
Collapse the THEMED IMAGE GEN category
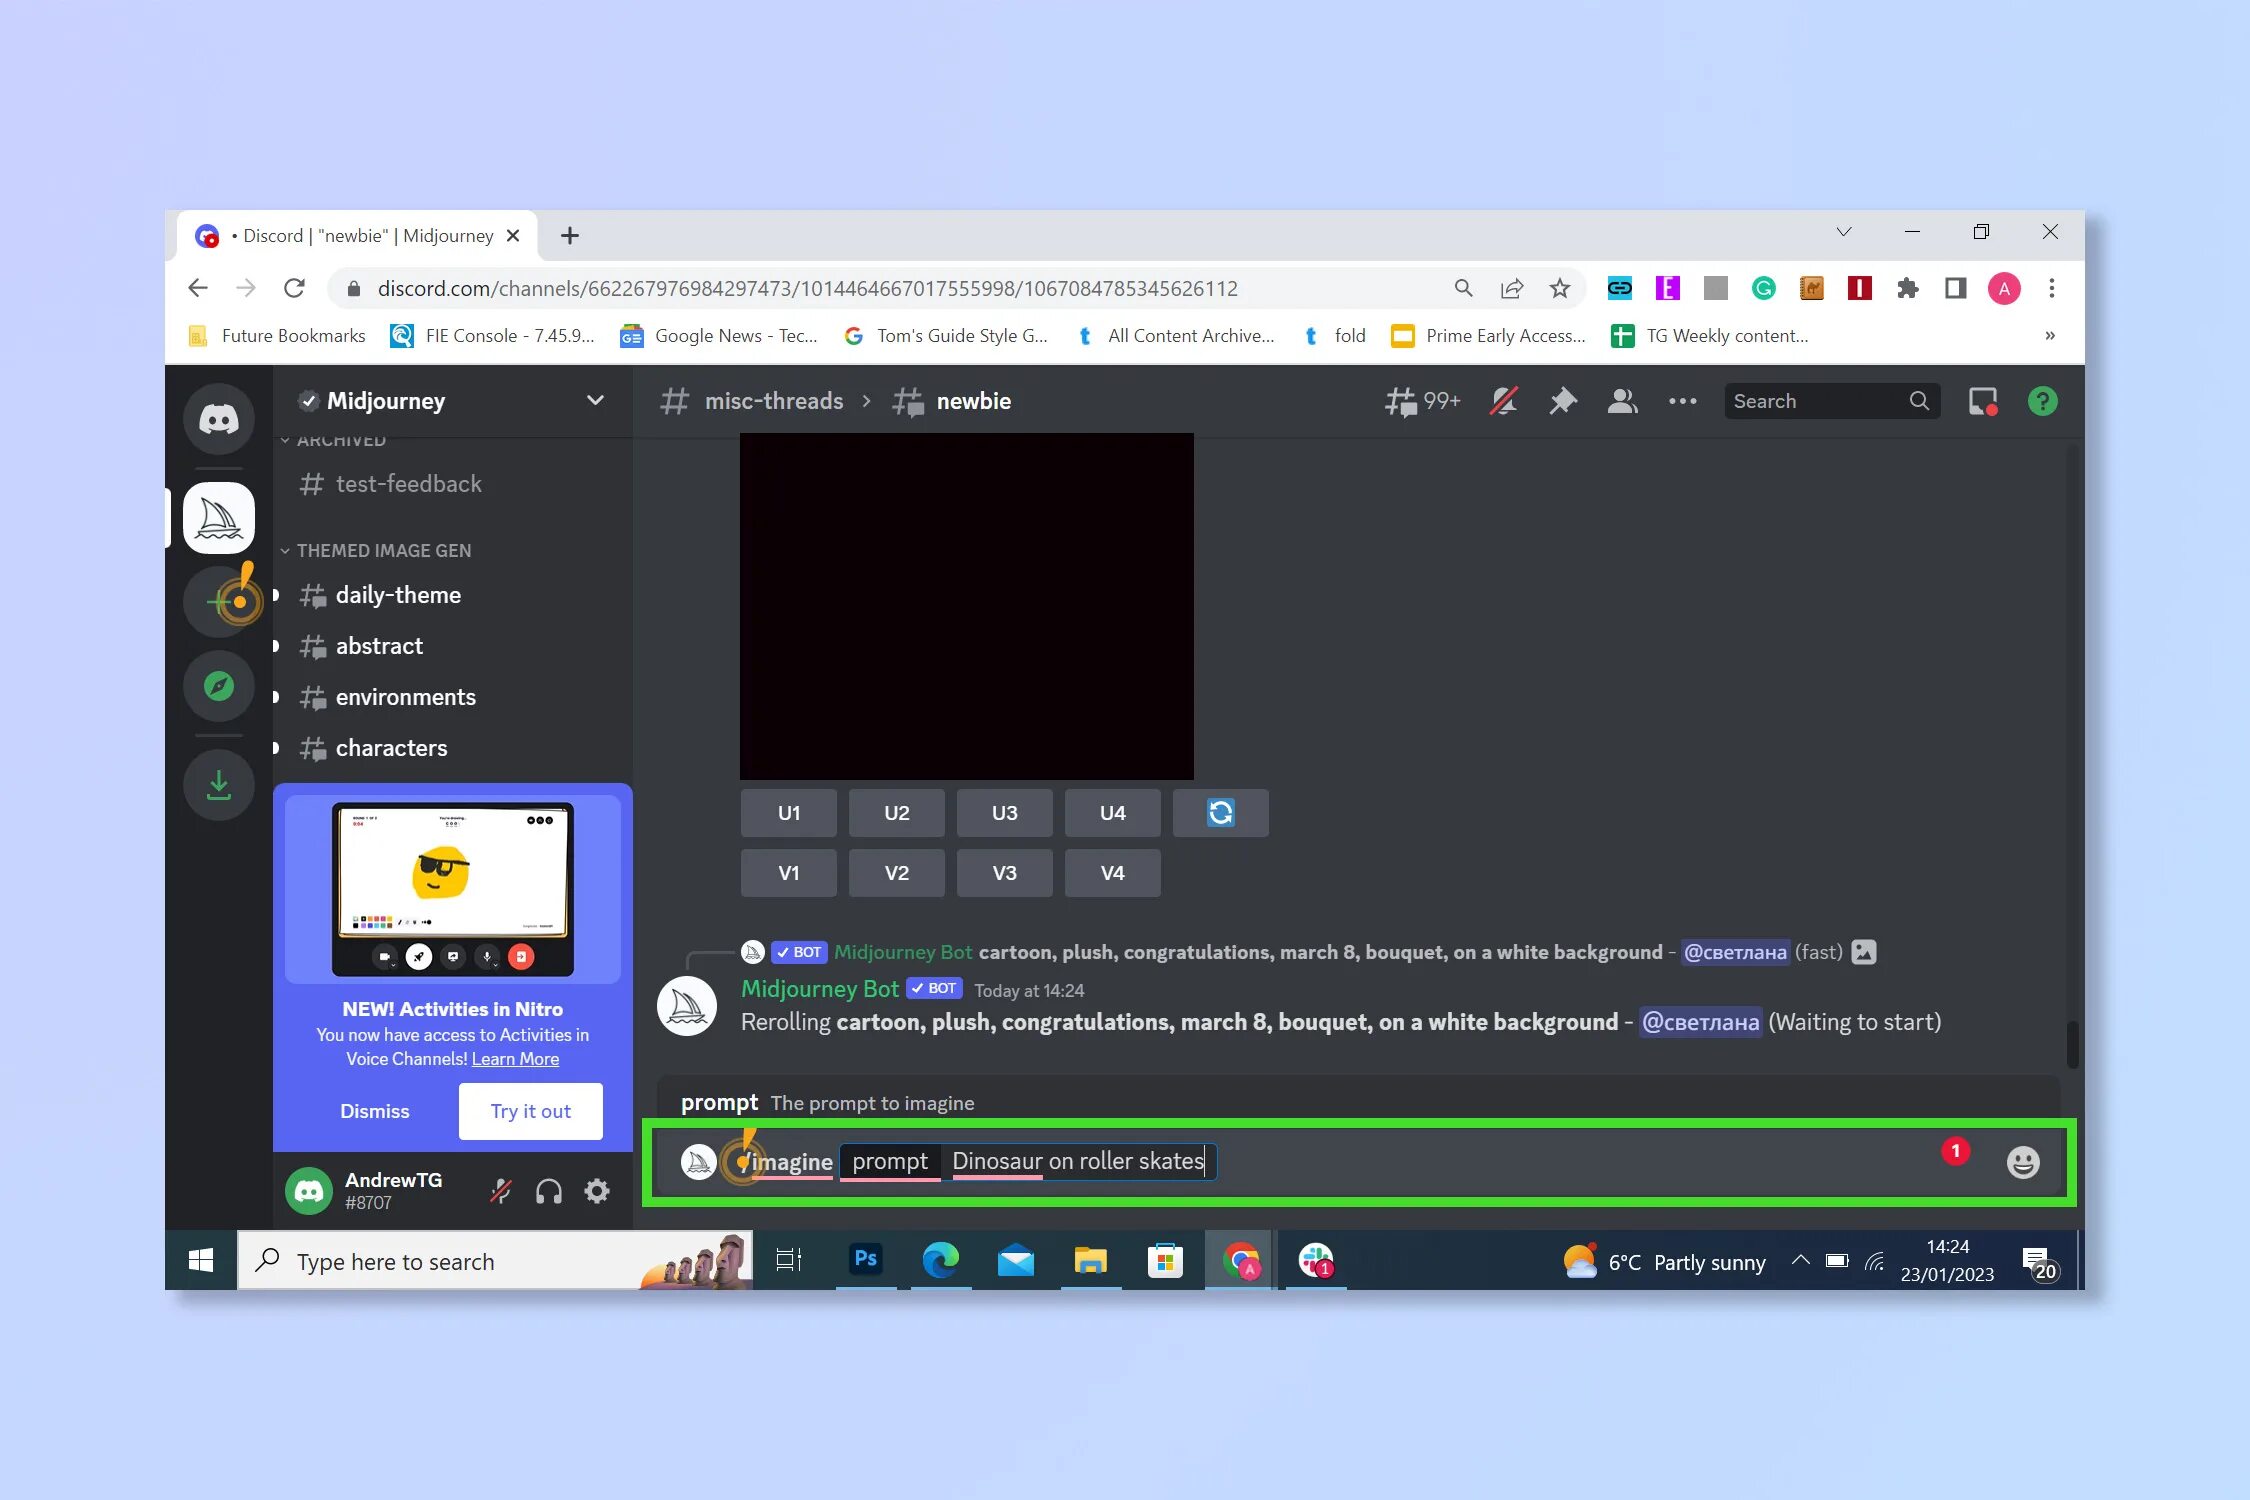(383, 551)
